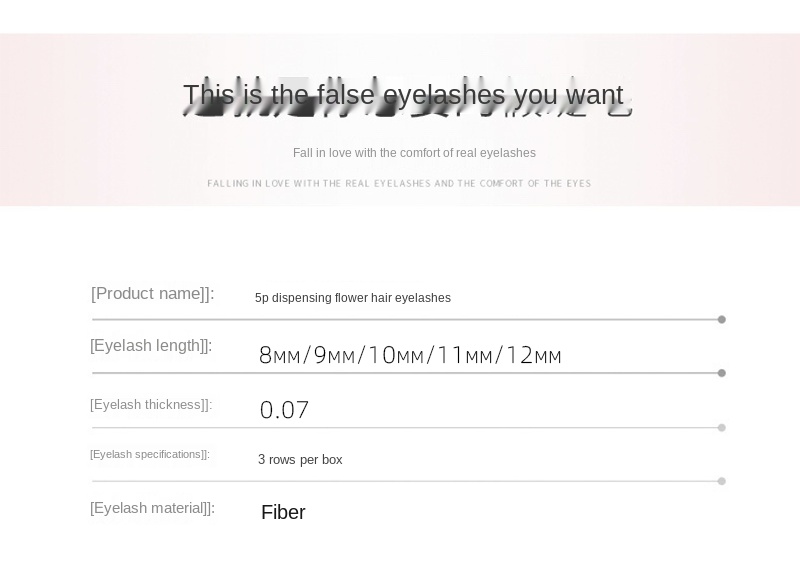
Task: Click the 'Fiber' material value
Action: tap(283, 512)
